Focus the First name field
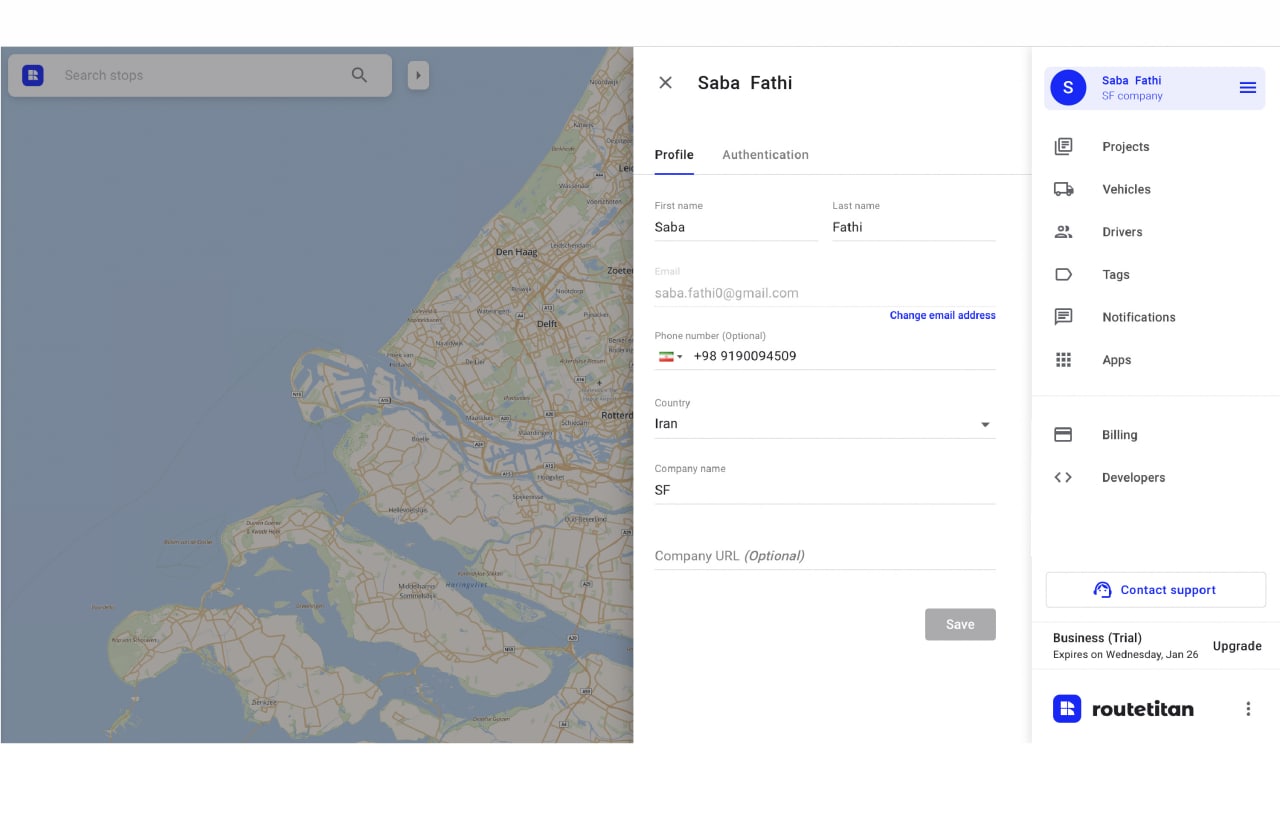Image resolution: width=1280 pixels, height=817 pixels. (736, 227)
